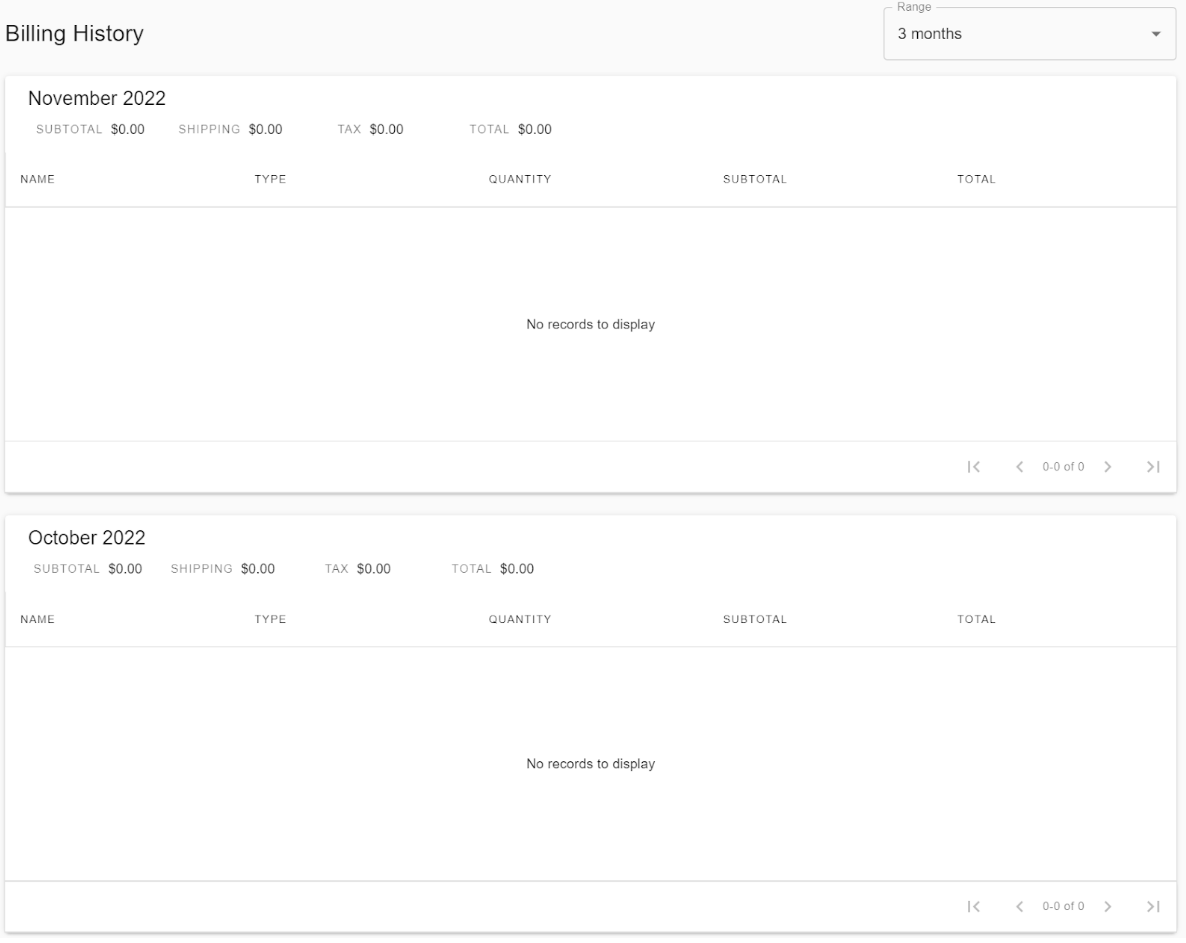
Task: Sort November table by TYPE column header
Action: pos(270,180)
